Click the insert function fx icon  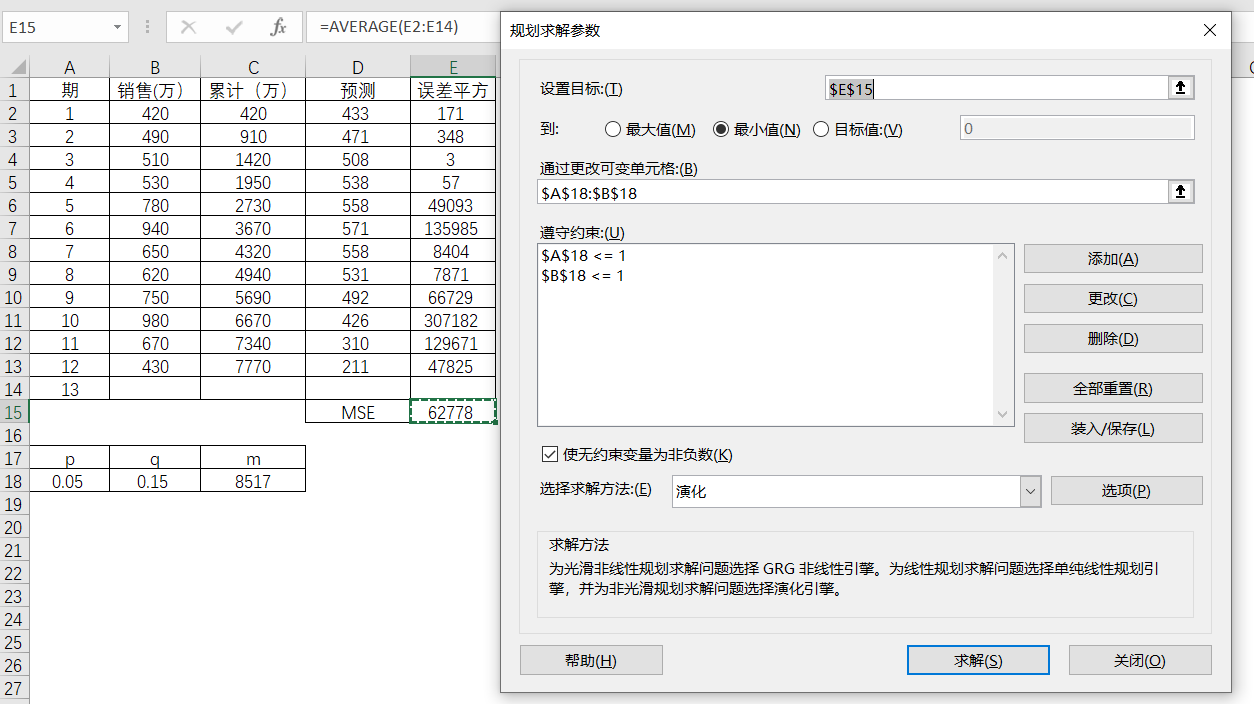point(279,27)
